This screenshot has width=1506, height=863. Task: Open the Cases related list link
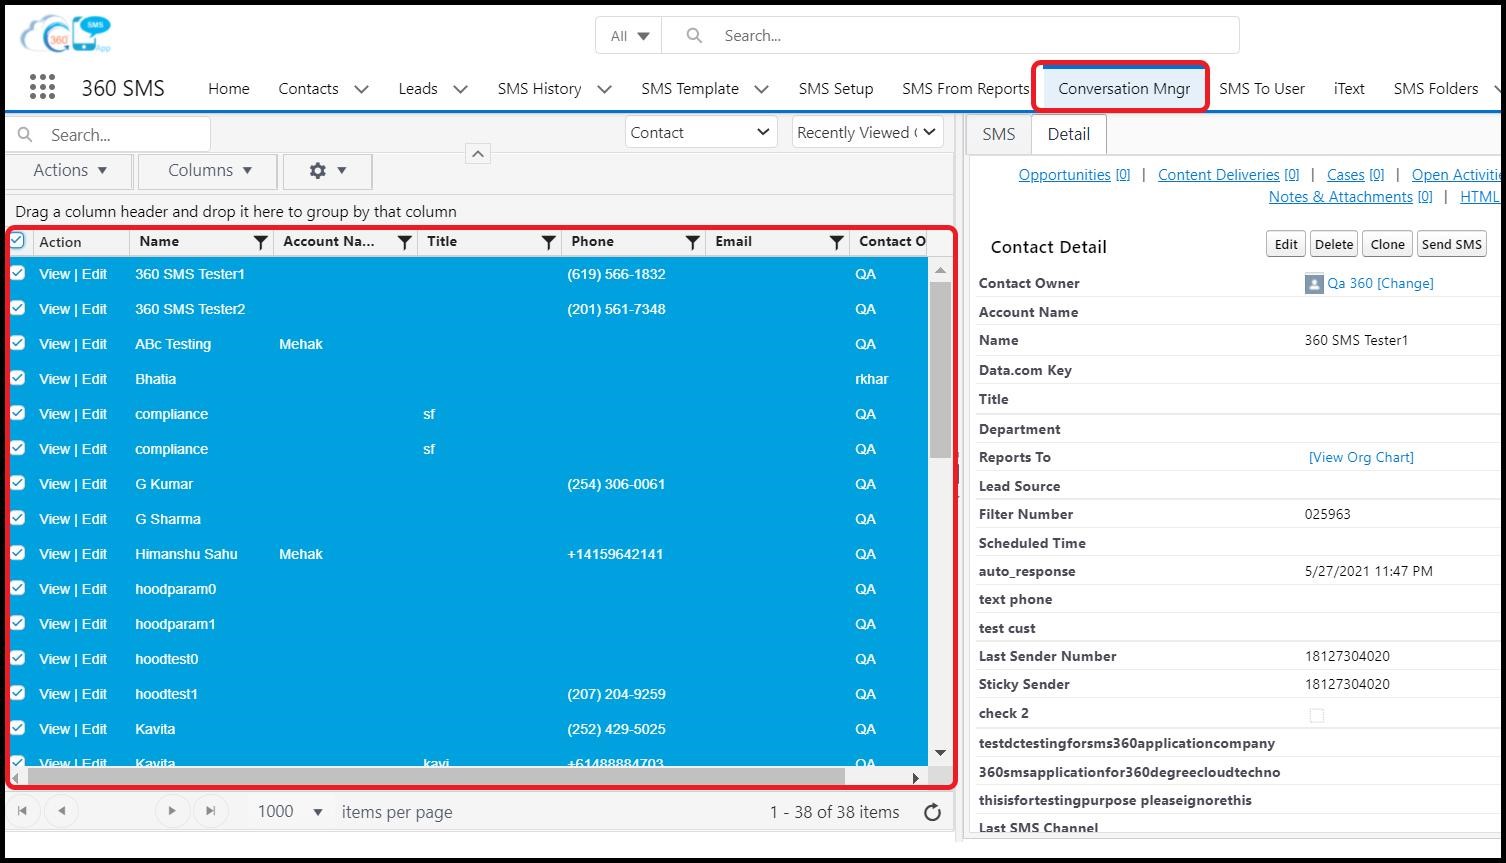[1355, 175]
